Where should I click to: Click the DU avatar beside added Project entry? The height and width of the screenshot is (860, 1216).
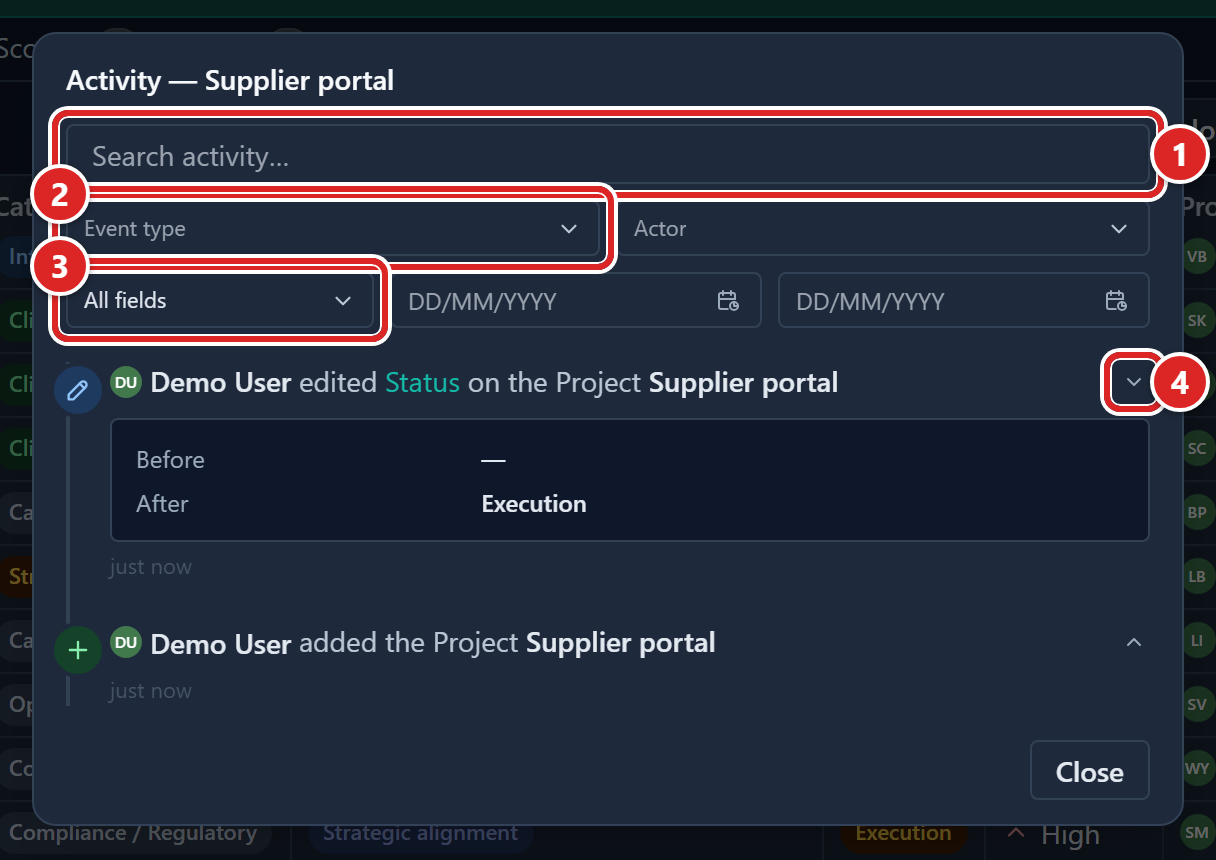(126, 642)
